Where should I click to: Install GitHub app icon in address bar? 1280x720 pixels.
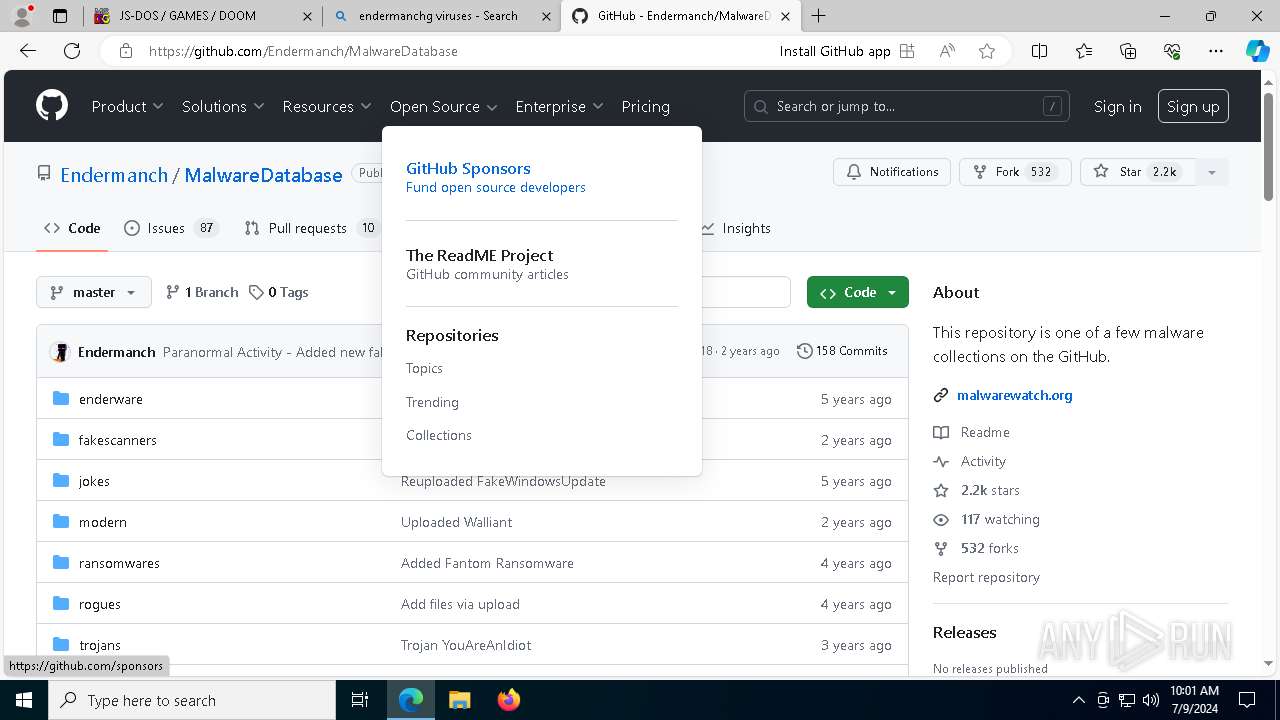click(907, 51)
